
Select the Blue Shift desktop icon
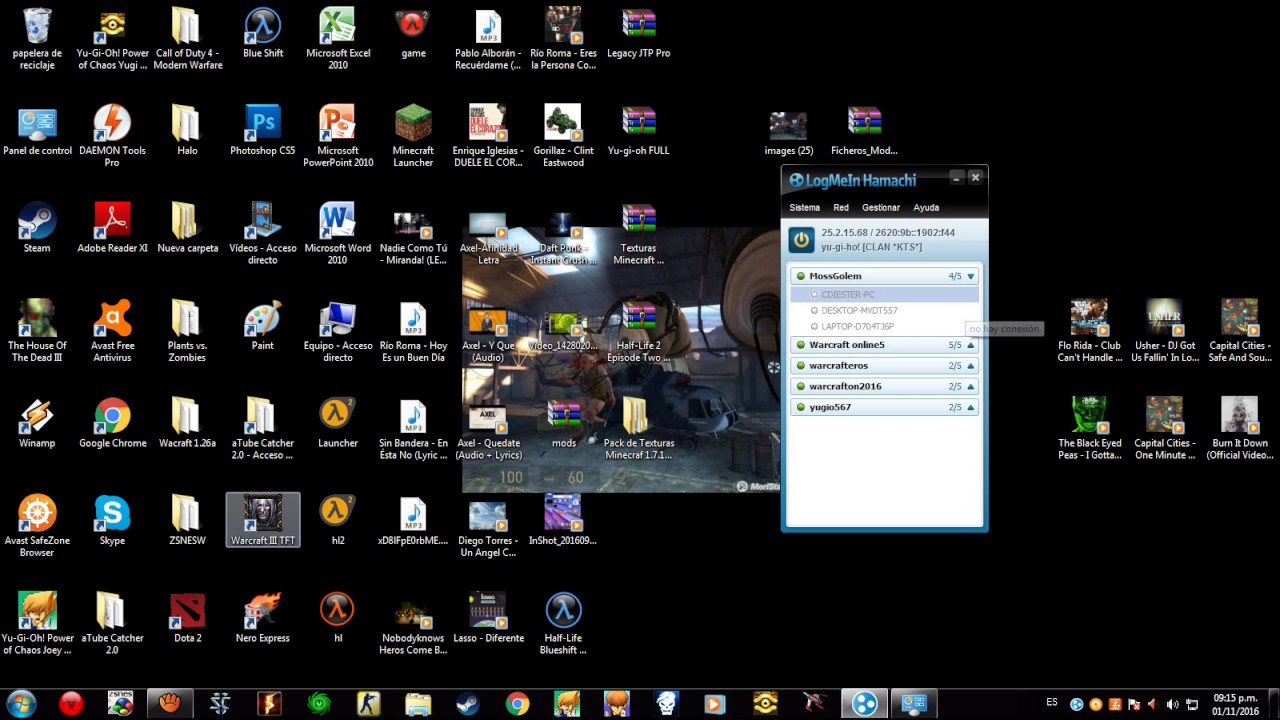(x=263, y=34)
